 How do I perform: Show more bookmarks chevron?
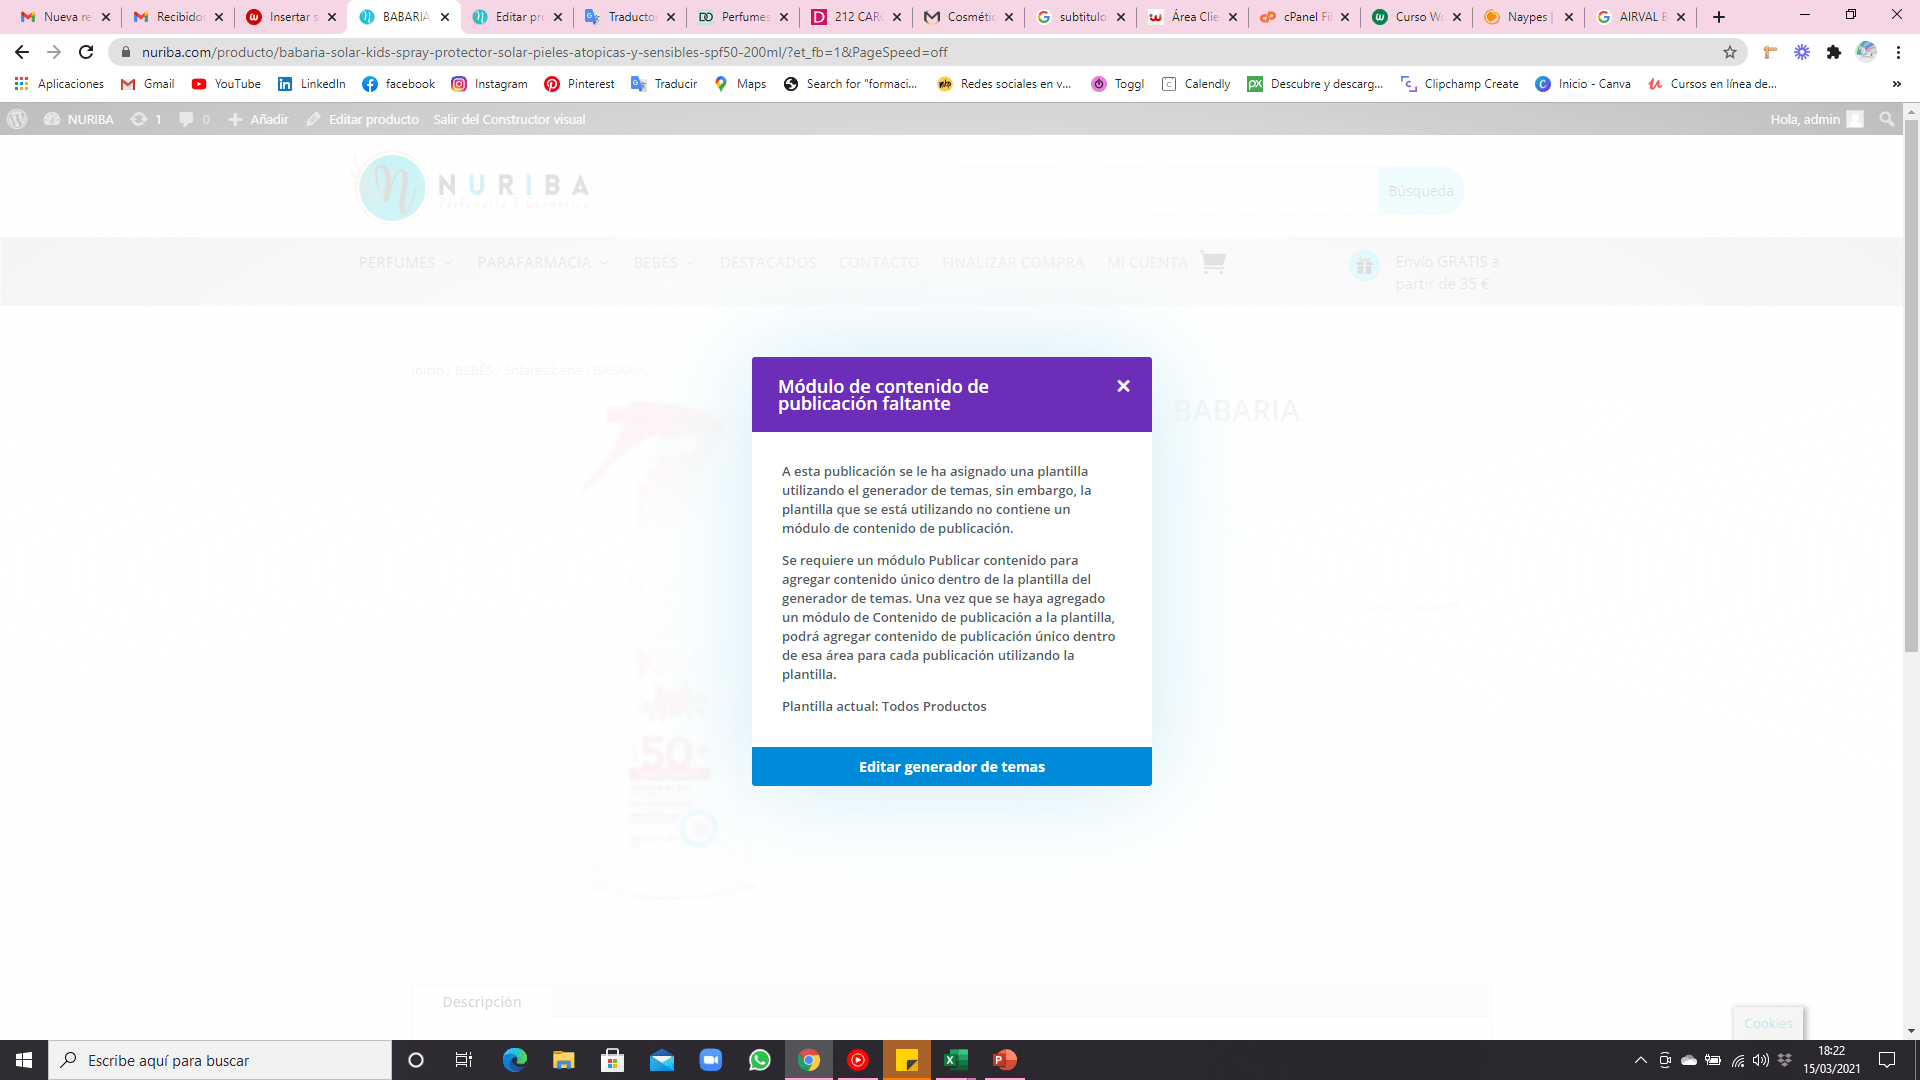(1897, 84)
